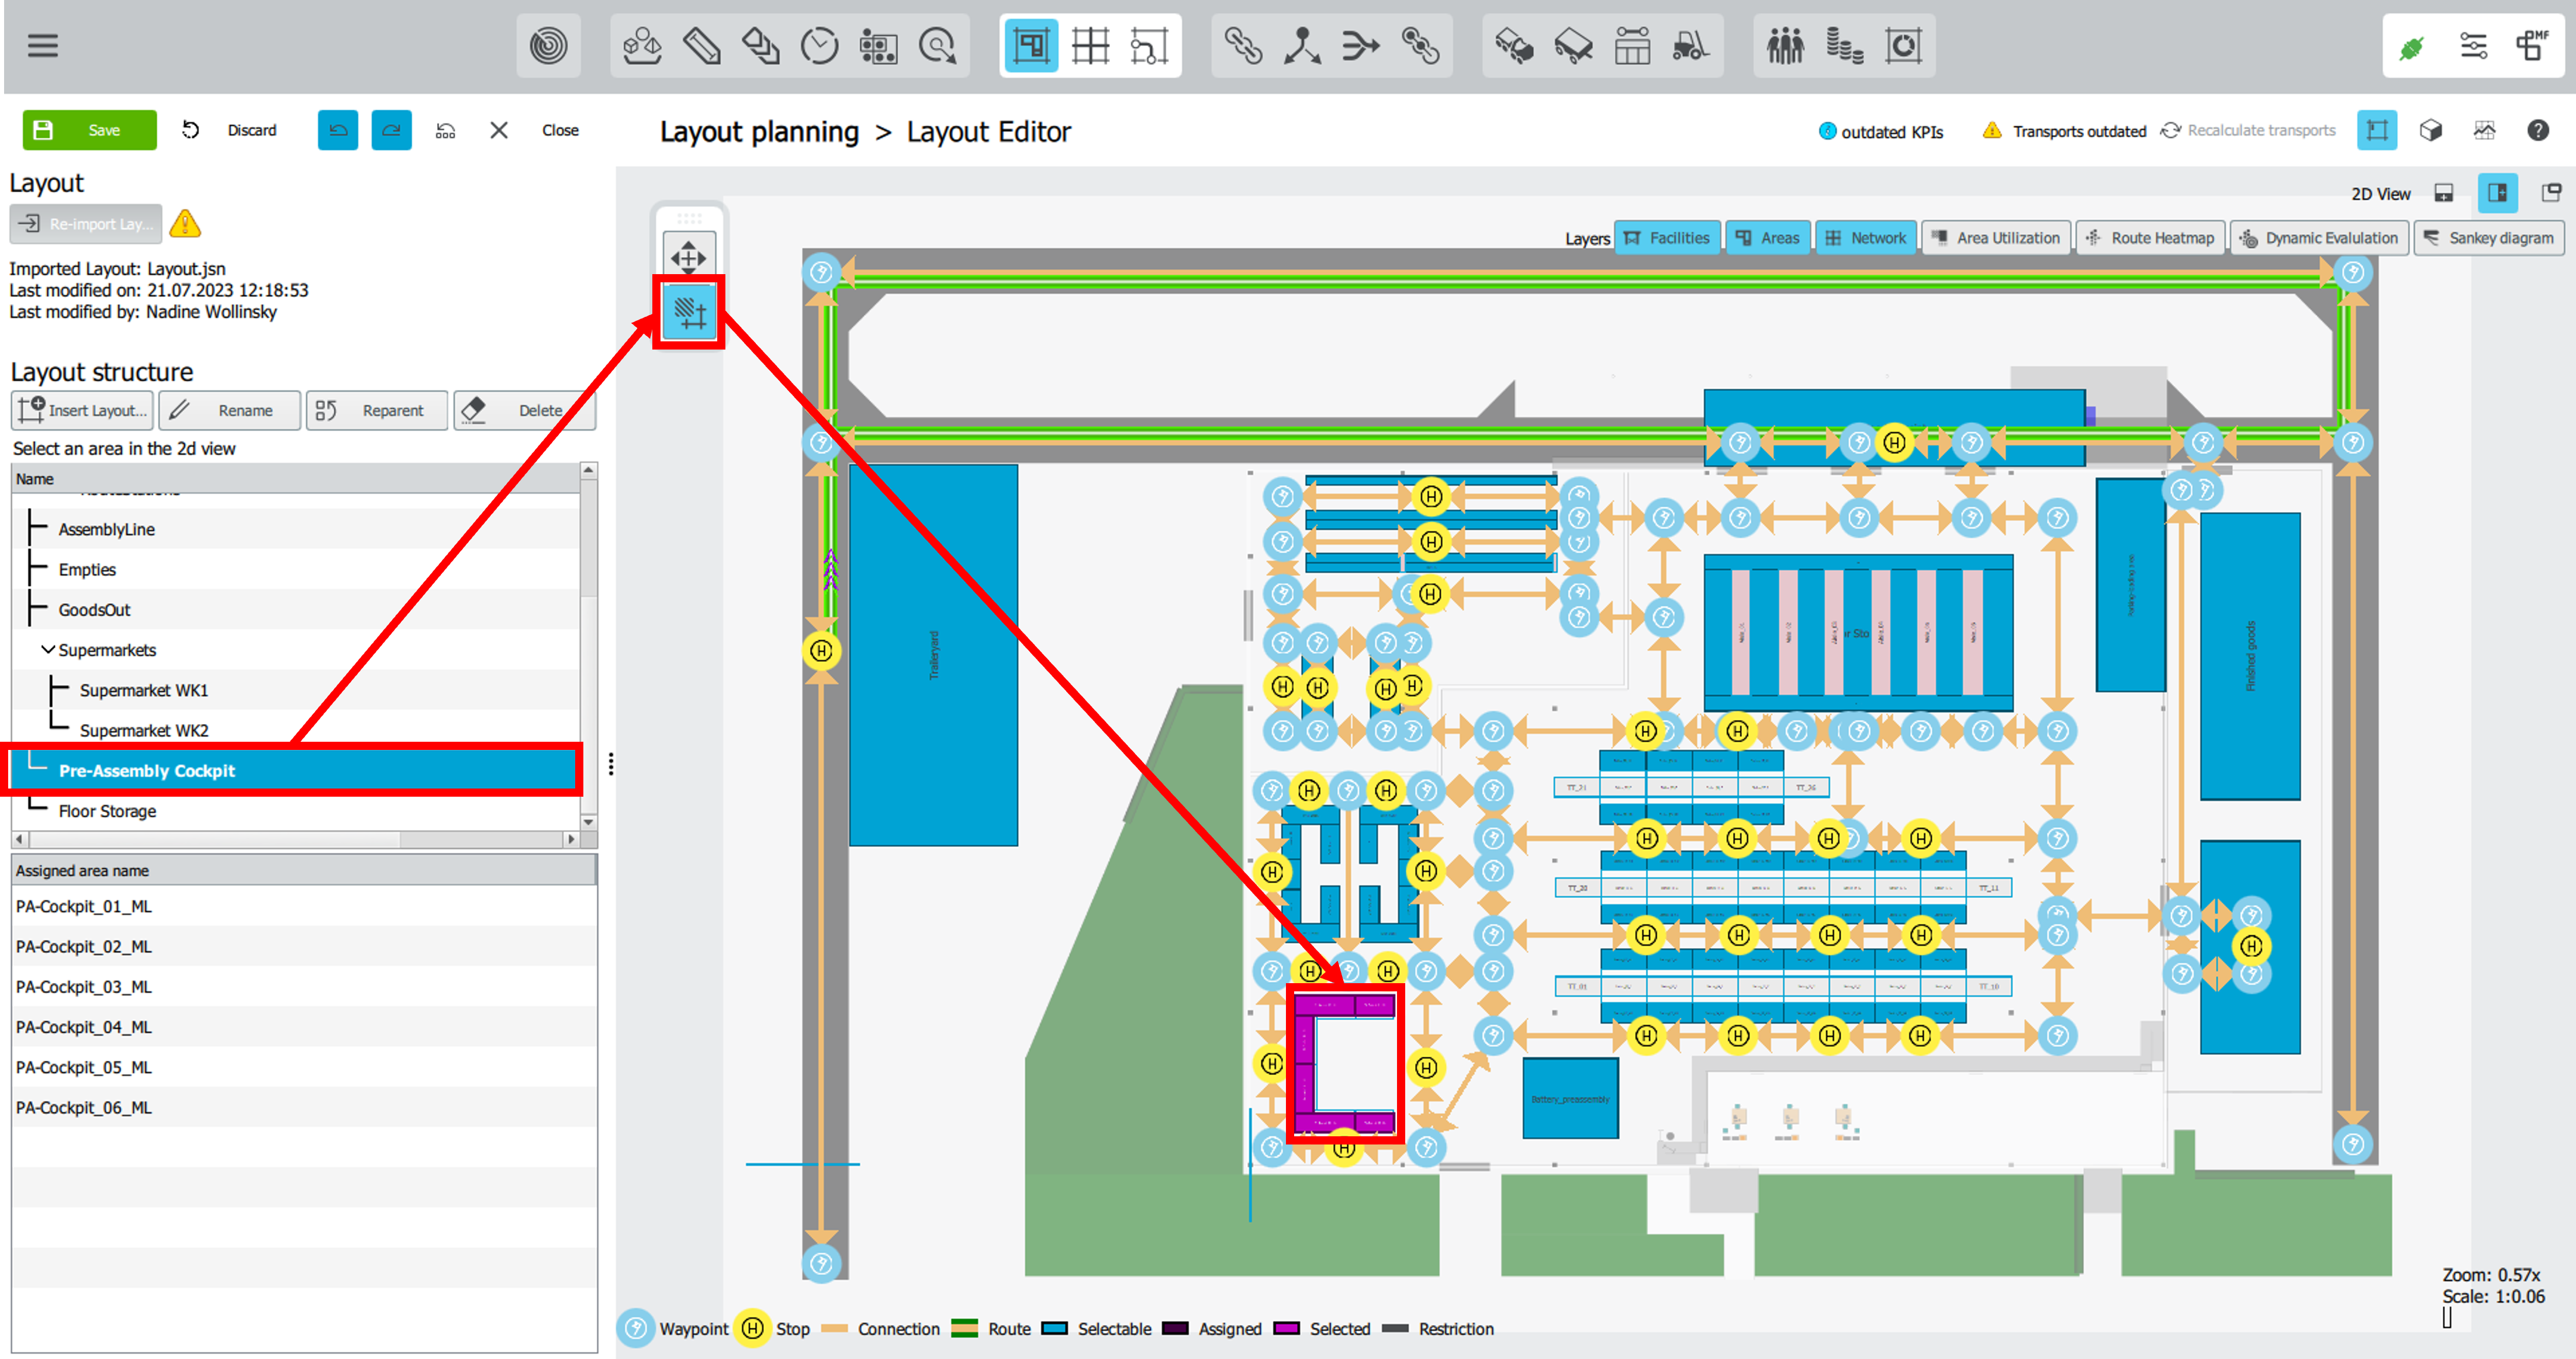Open the clock time settings icon

pos(819,46)
